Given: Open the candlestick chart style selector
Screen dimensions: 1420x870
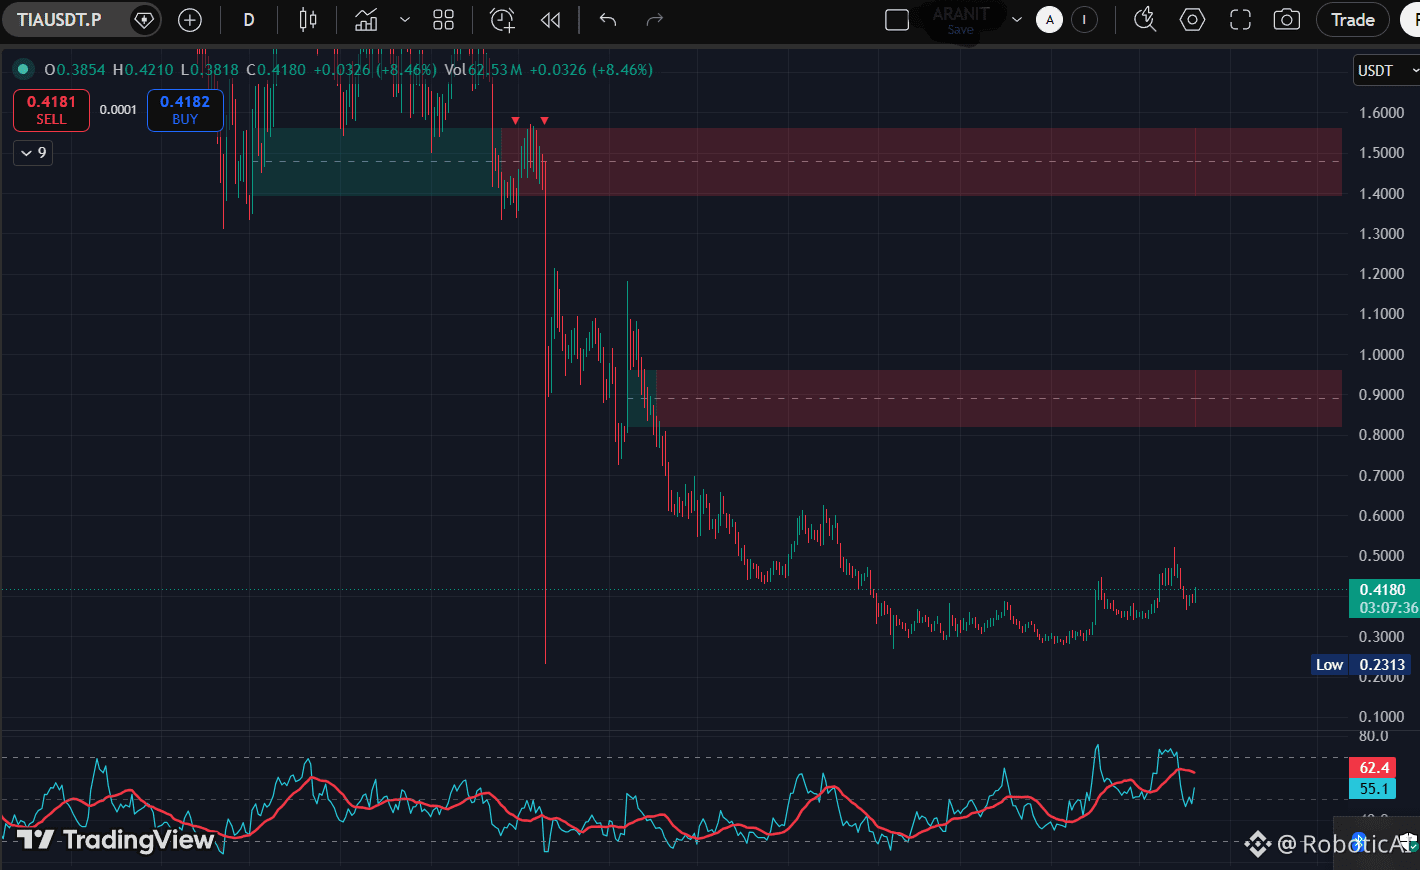Looking at the screenshot, I should [308, 20].
